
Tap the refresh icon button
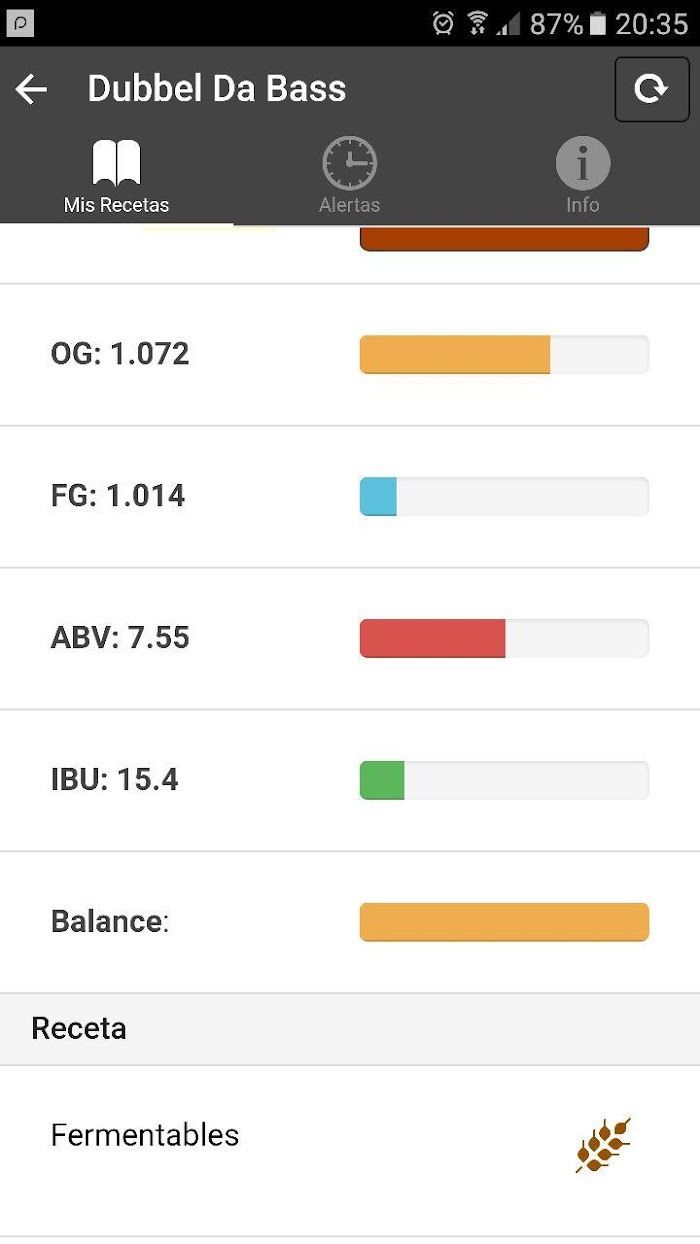[x=651, y=90]
